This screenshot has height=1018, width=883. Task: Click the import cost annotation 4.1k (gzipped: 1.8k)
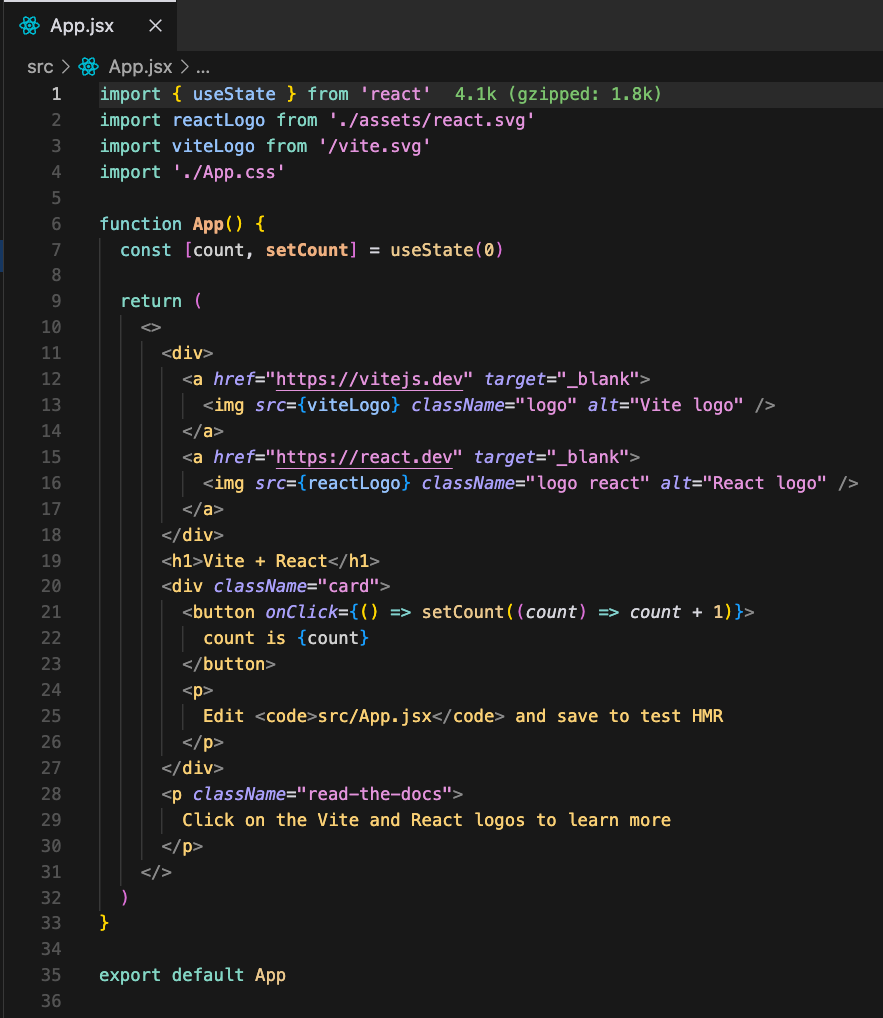(558, 94)
